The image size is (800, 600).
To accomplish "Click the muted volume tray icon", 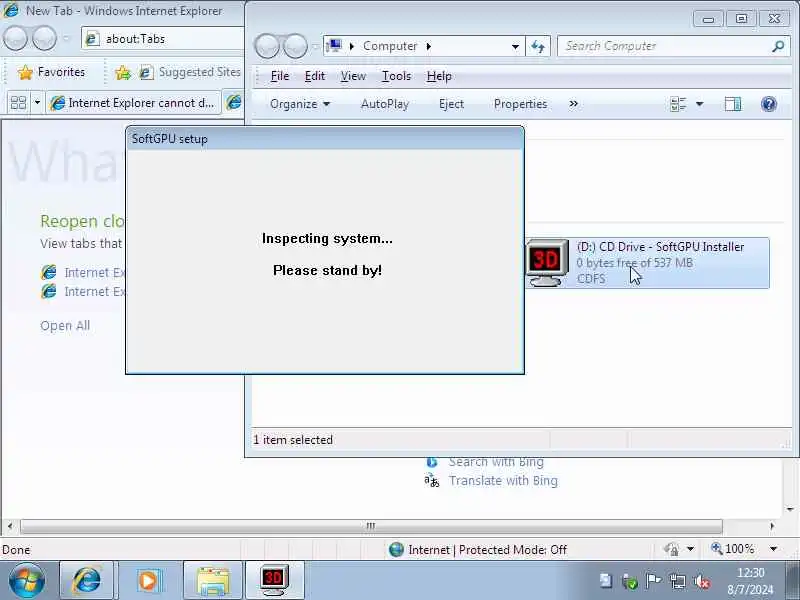I will [703, 581].
